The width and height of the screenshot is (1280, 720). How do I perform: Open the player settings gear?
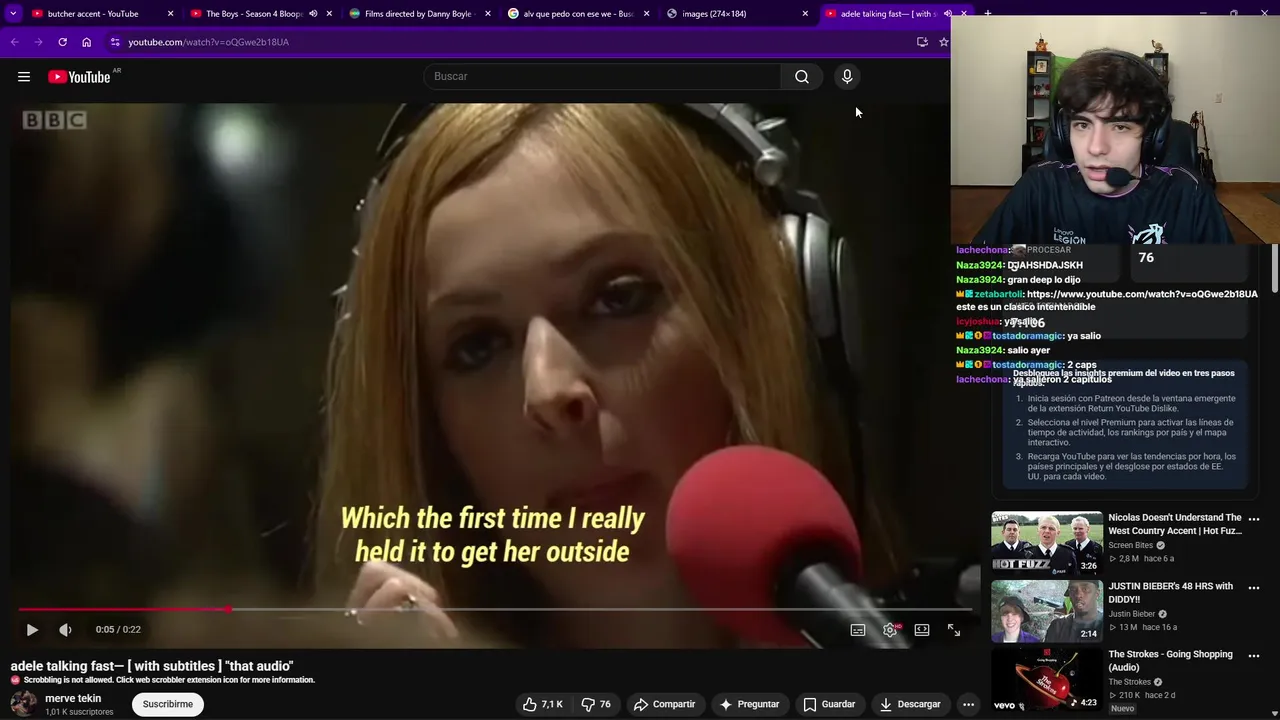pos(890,630)
